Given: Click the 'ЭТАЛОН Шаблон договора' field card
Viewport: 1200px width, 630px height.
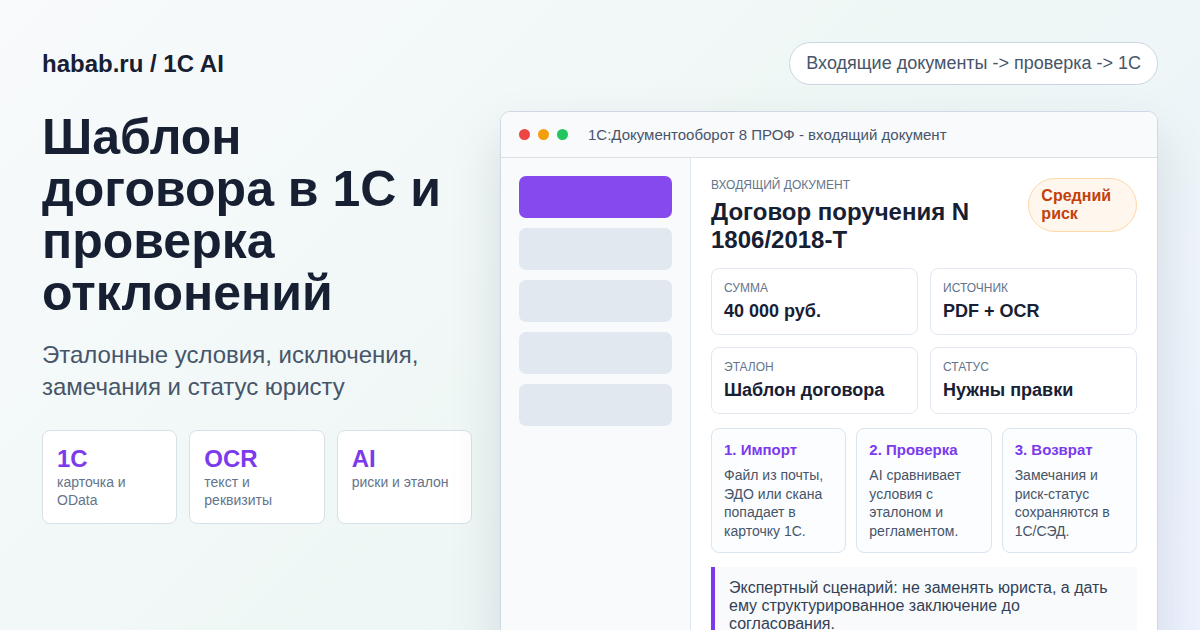Looking at the screenshot, I should [814, 380].
